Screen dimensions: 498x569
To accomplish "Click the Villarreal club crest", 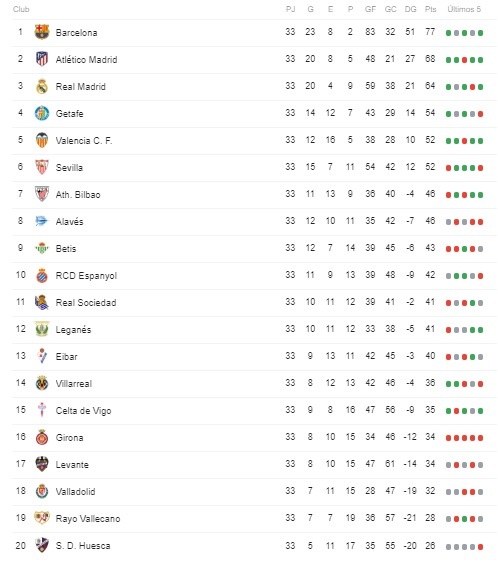I will 42,383.
